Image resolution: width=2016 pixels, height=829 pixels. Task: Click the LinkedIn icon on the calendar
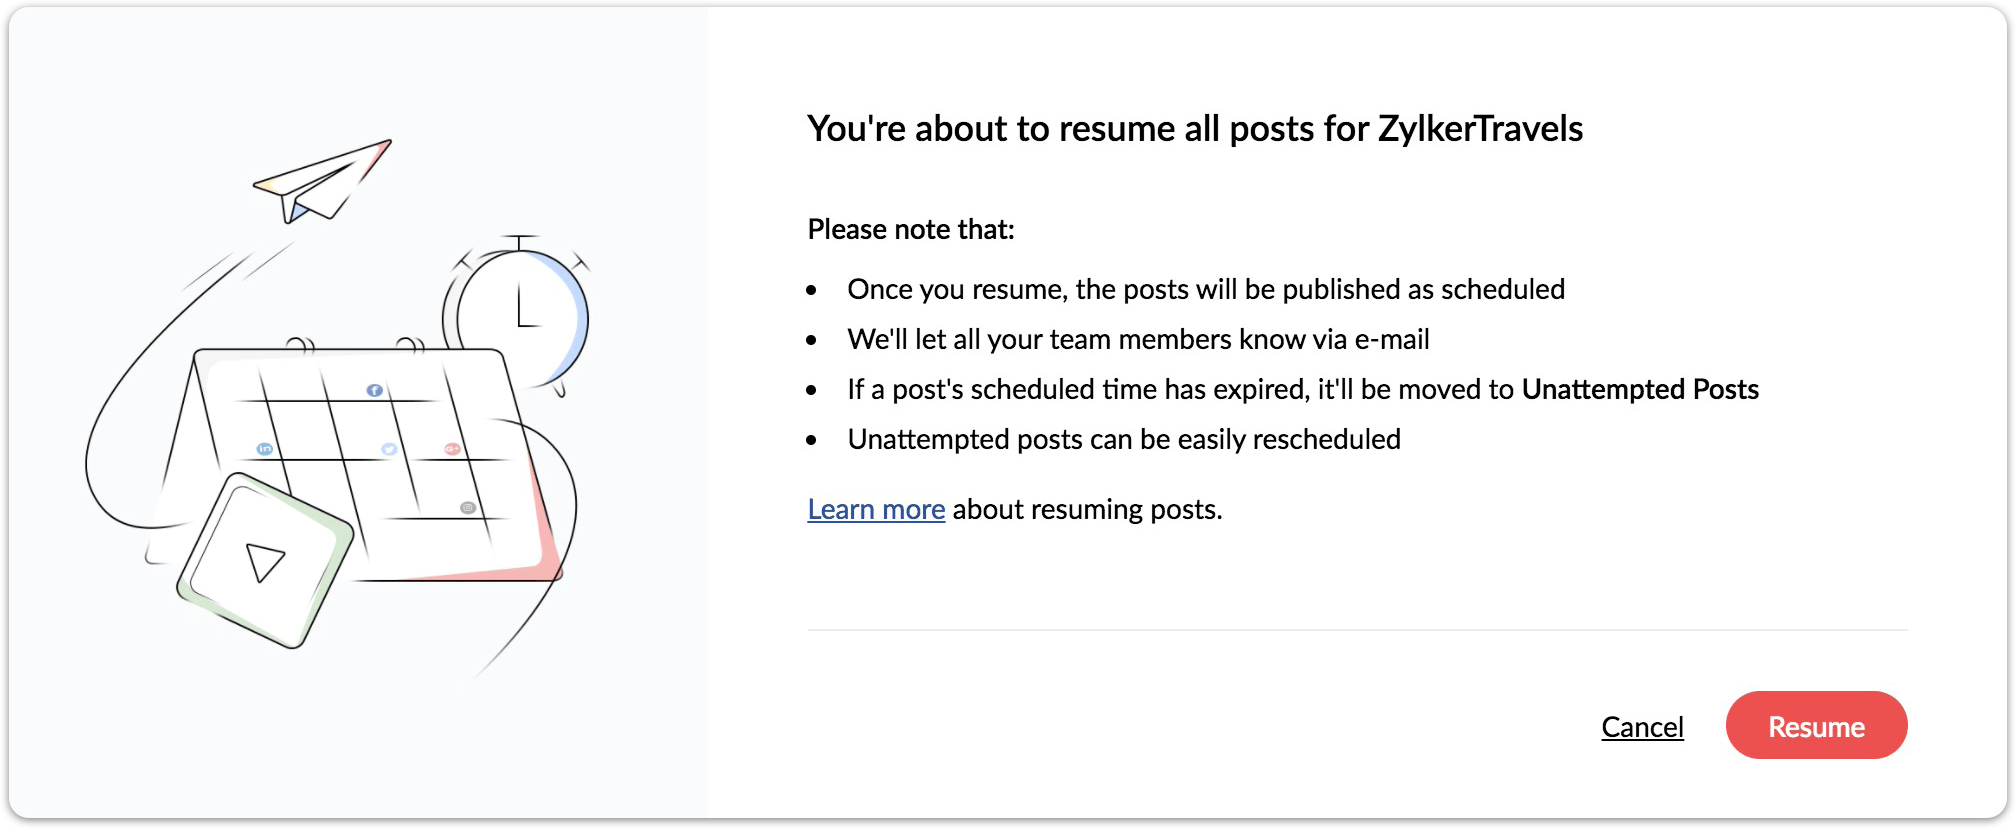pyautogui.click(x=265, y=449)
